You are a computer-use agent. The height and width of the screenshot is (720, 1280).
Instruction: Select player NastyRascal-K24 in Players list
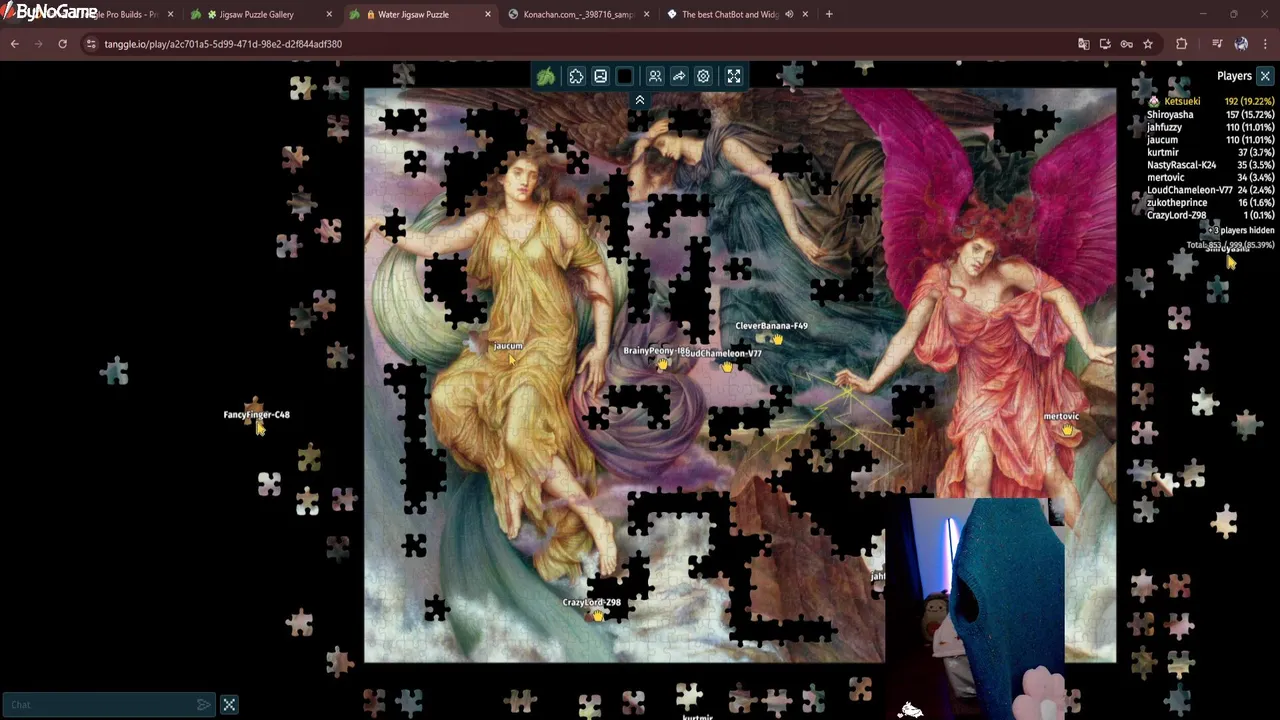point(1182,165)
